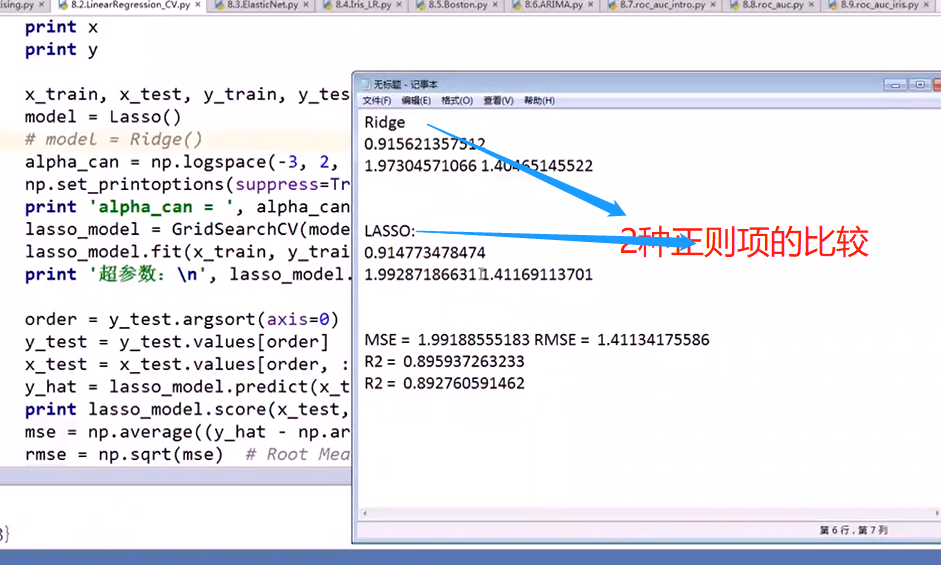Viewport: 941px width, 565px height.
Task: Click the 'print y' code line
Action: pos(61,49)
